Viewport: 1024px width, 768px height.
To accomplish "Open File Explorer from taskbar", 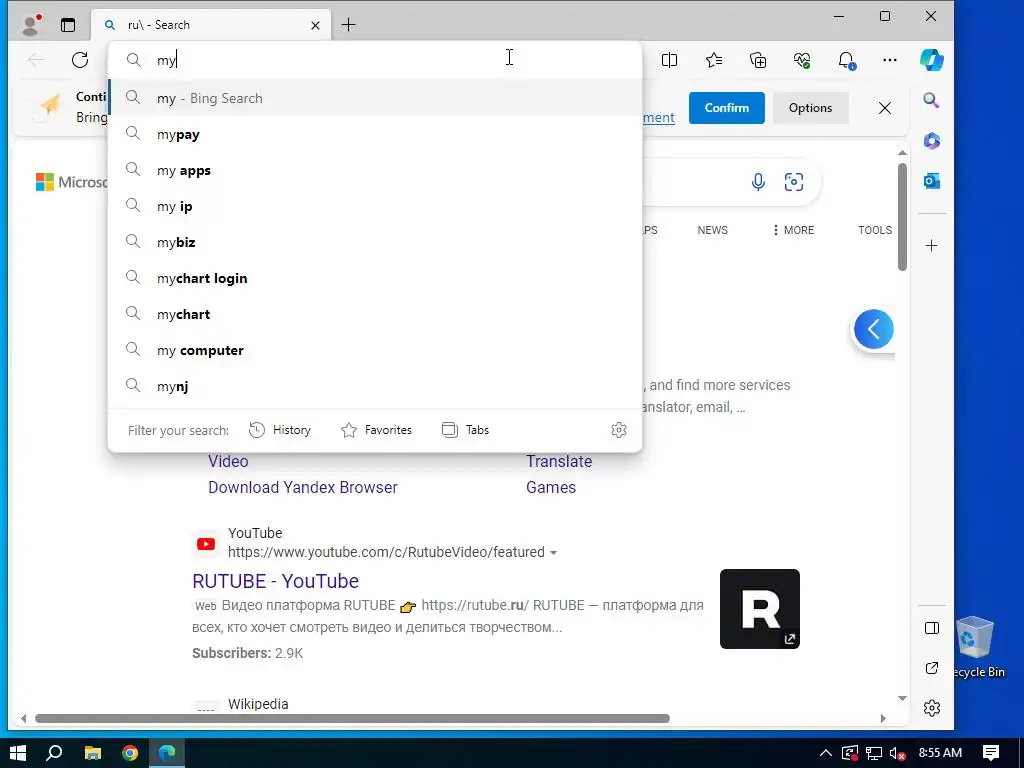I will pos(93,753).
